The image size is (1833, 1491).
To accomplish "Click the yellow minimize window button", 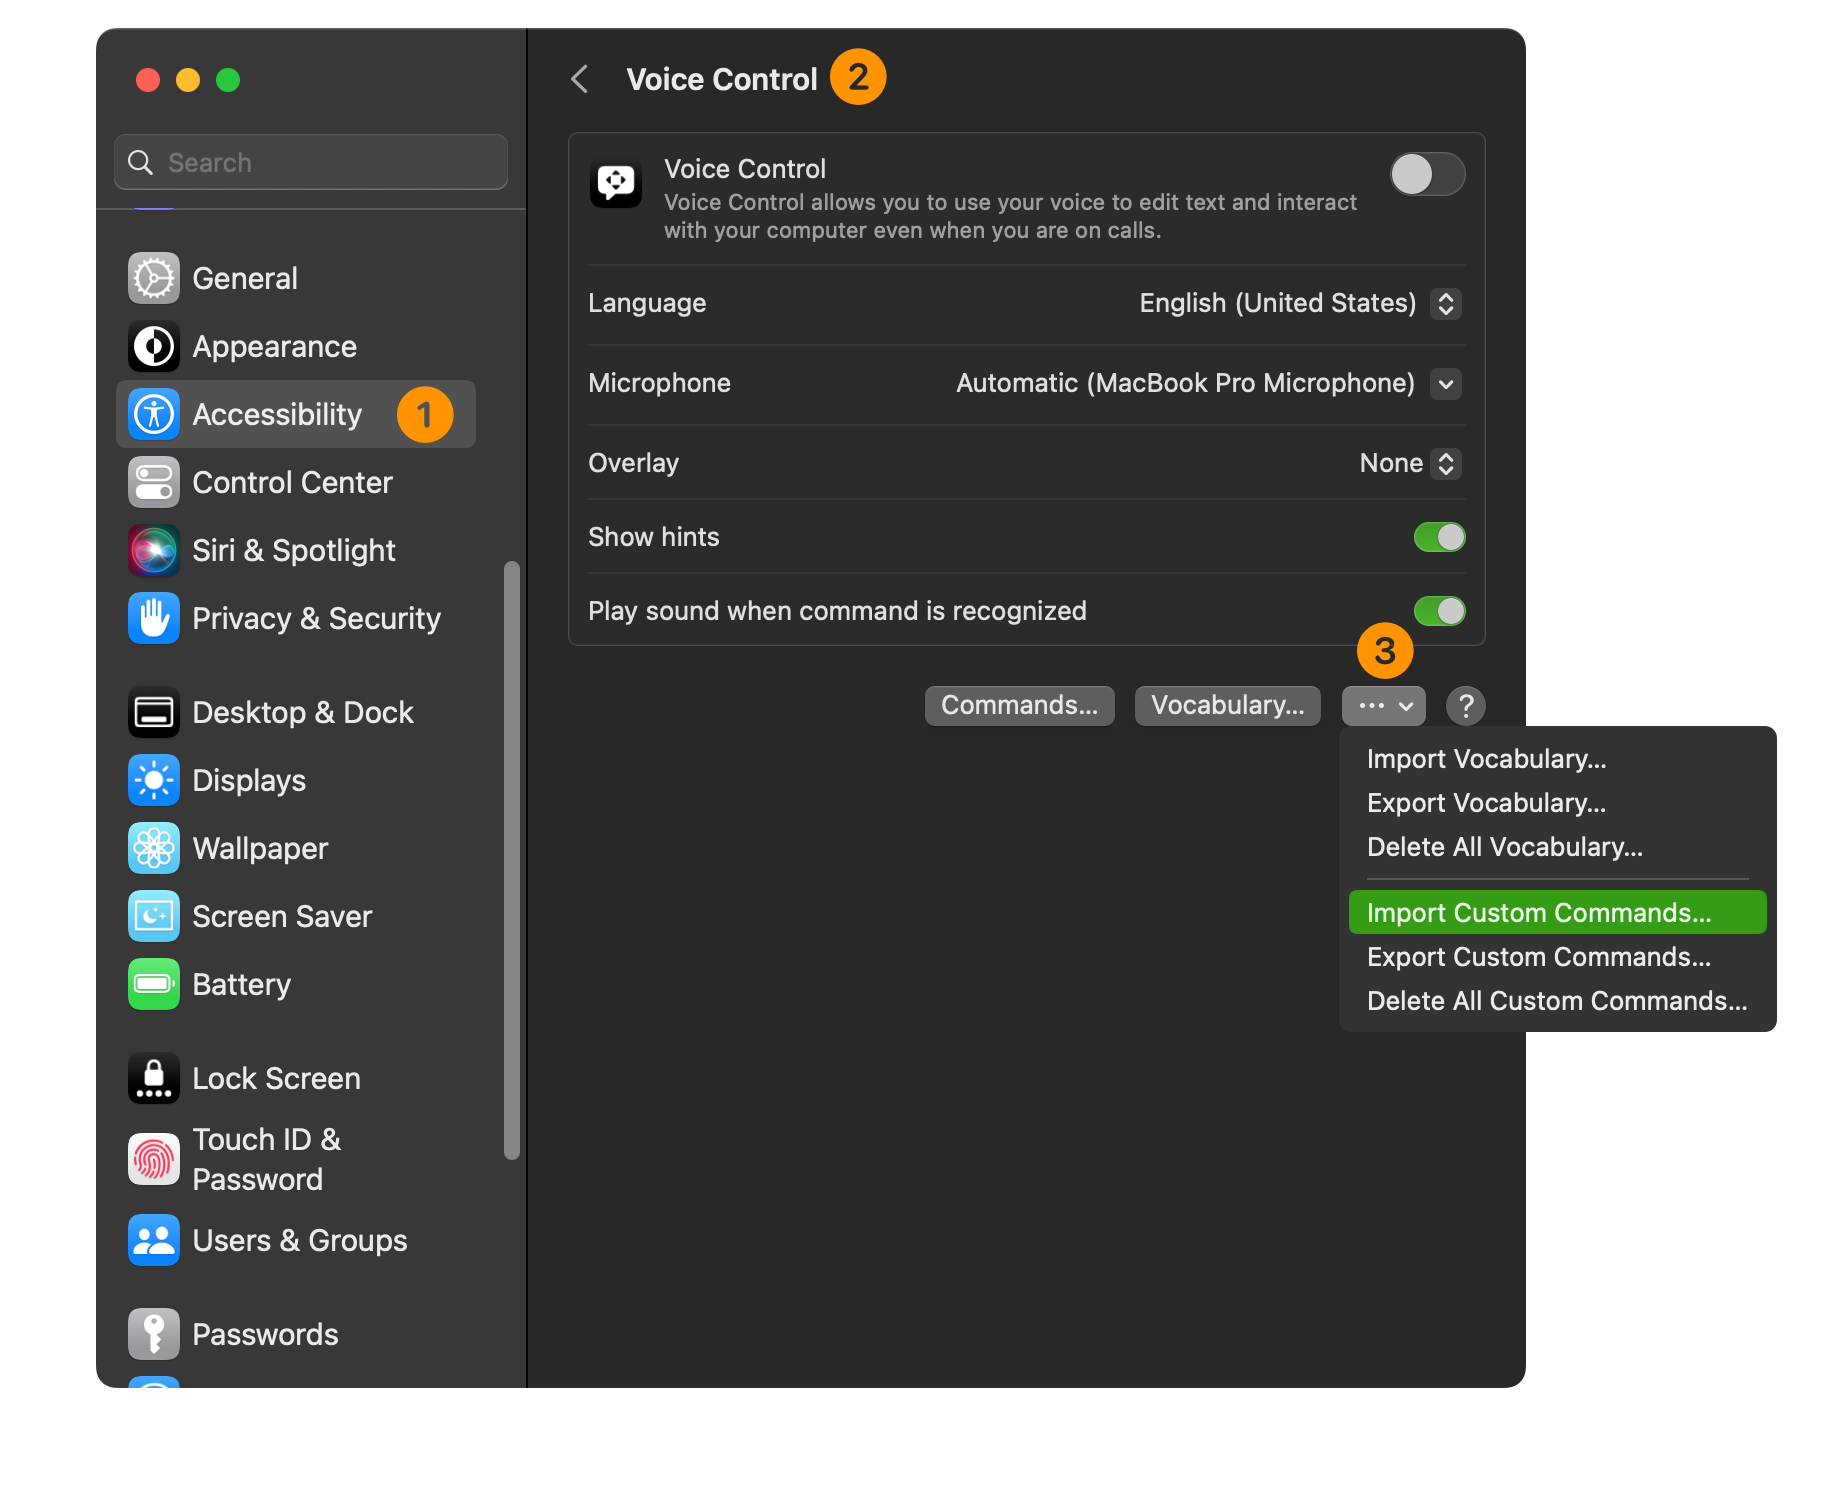I will coord(188,80).
